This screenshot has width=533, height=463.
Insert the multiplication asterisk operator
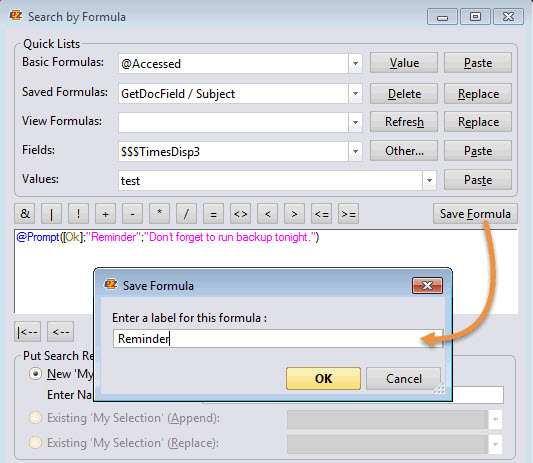[x=159, y=214]
